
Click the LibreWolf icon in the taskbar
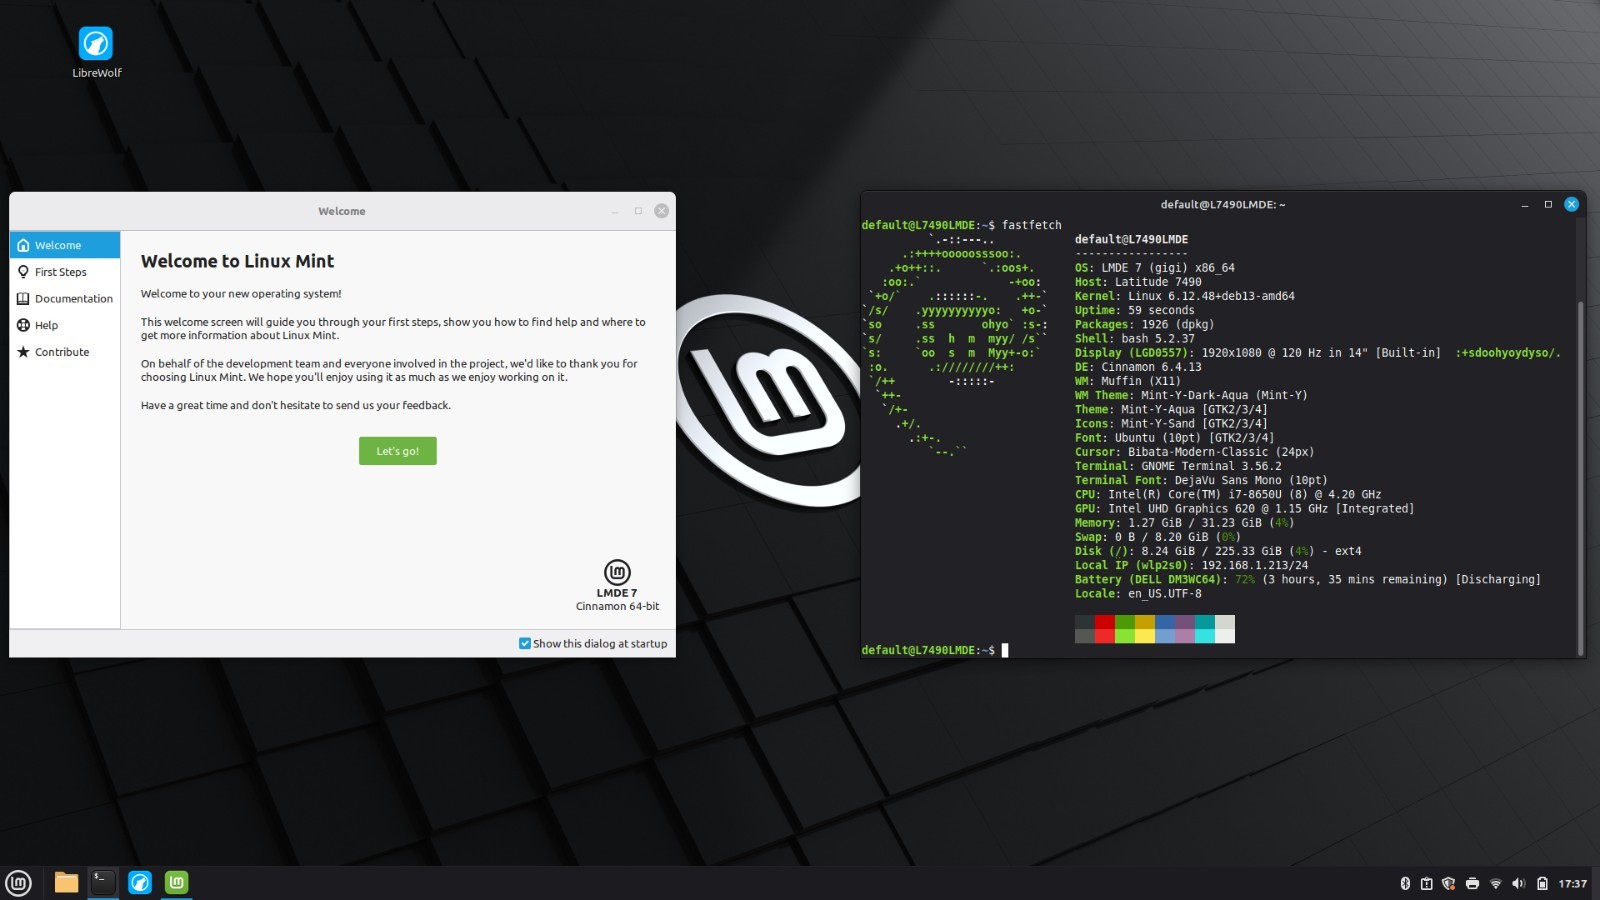click(140, 882)
